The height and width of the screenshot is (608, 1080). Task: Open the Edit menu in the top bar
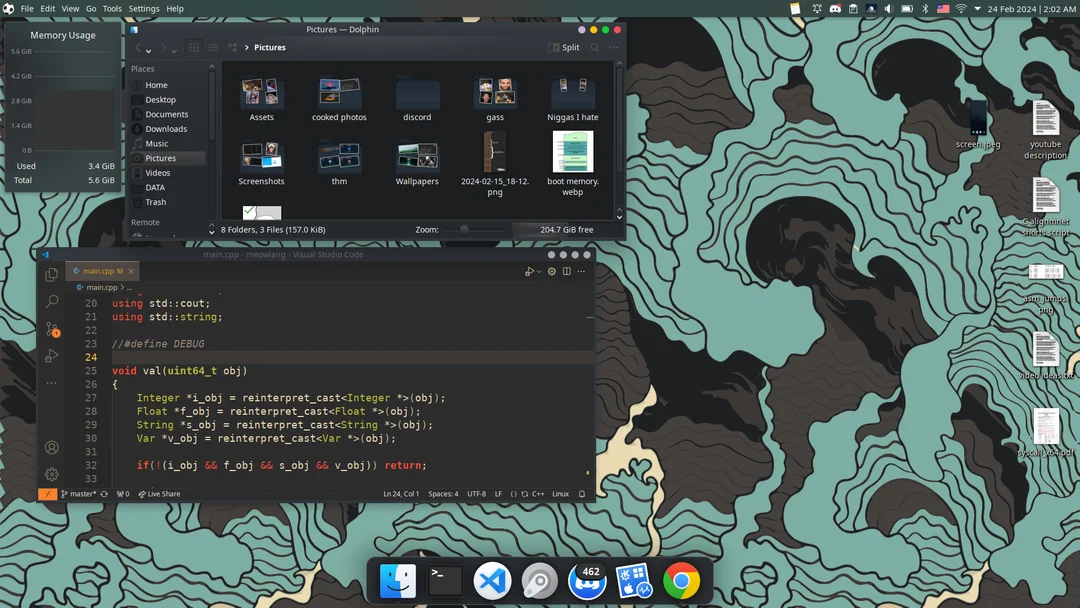click(x=47, y=8)
